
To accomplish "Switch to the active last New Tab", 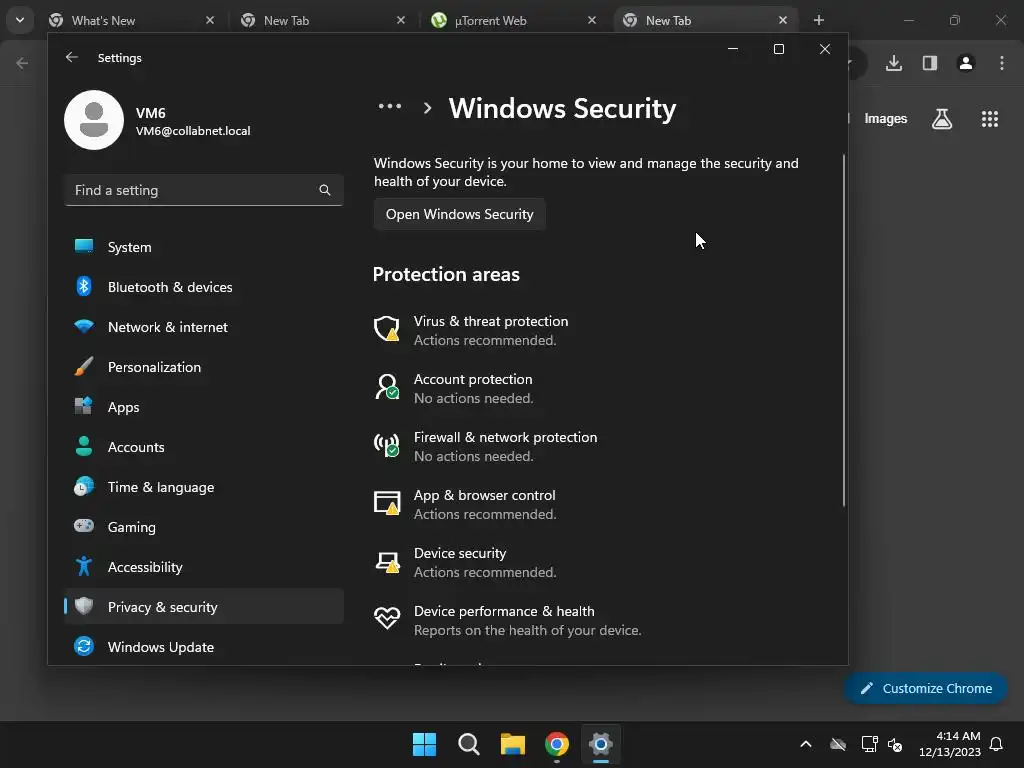I will pyautogui.click(x=705, y=20).
